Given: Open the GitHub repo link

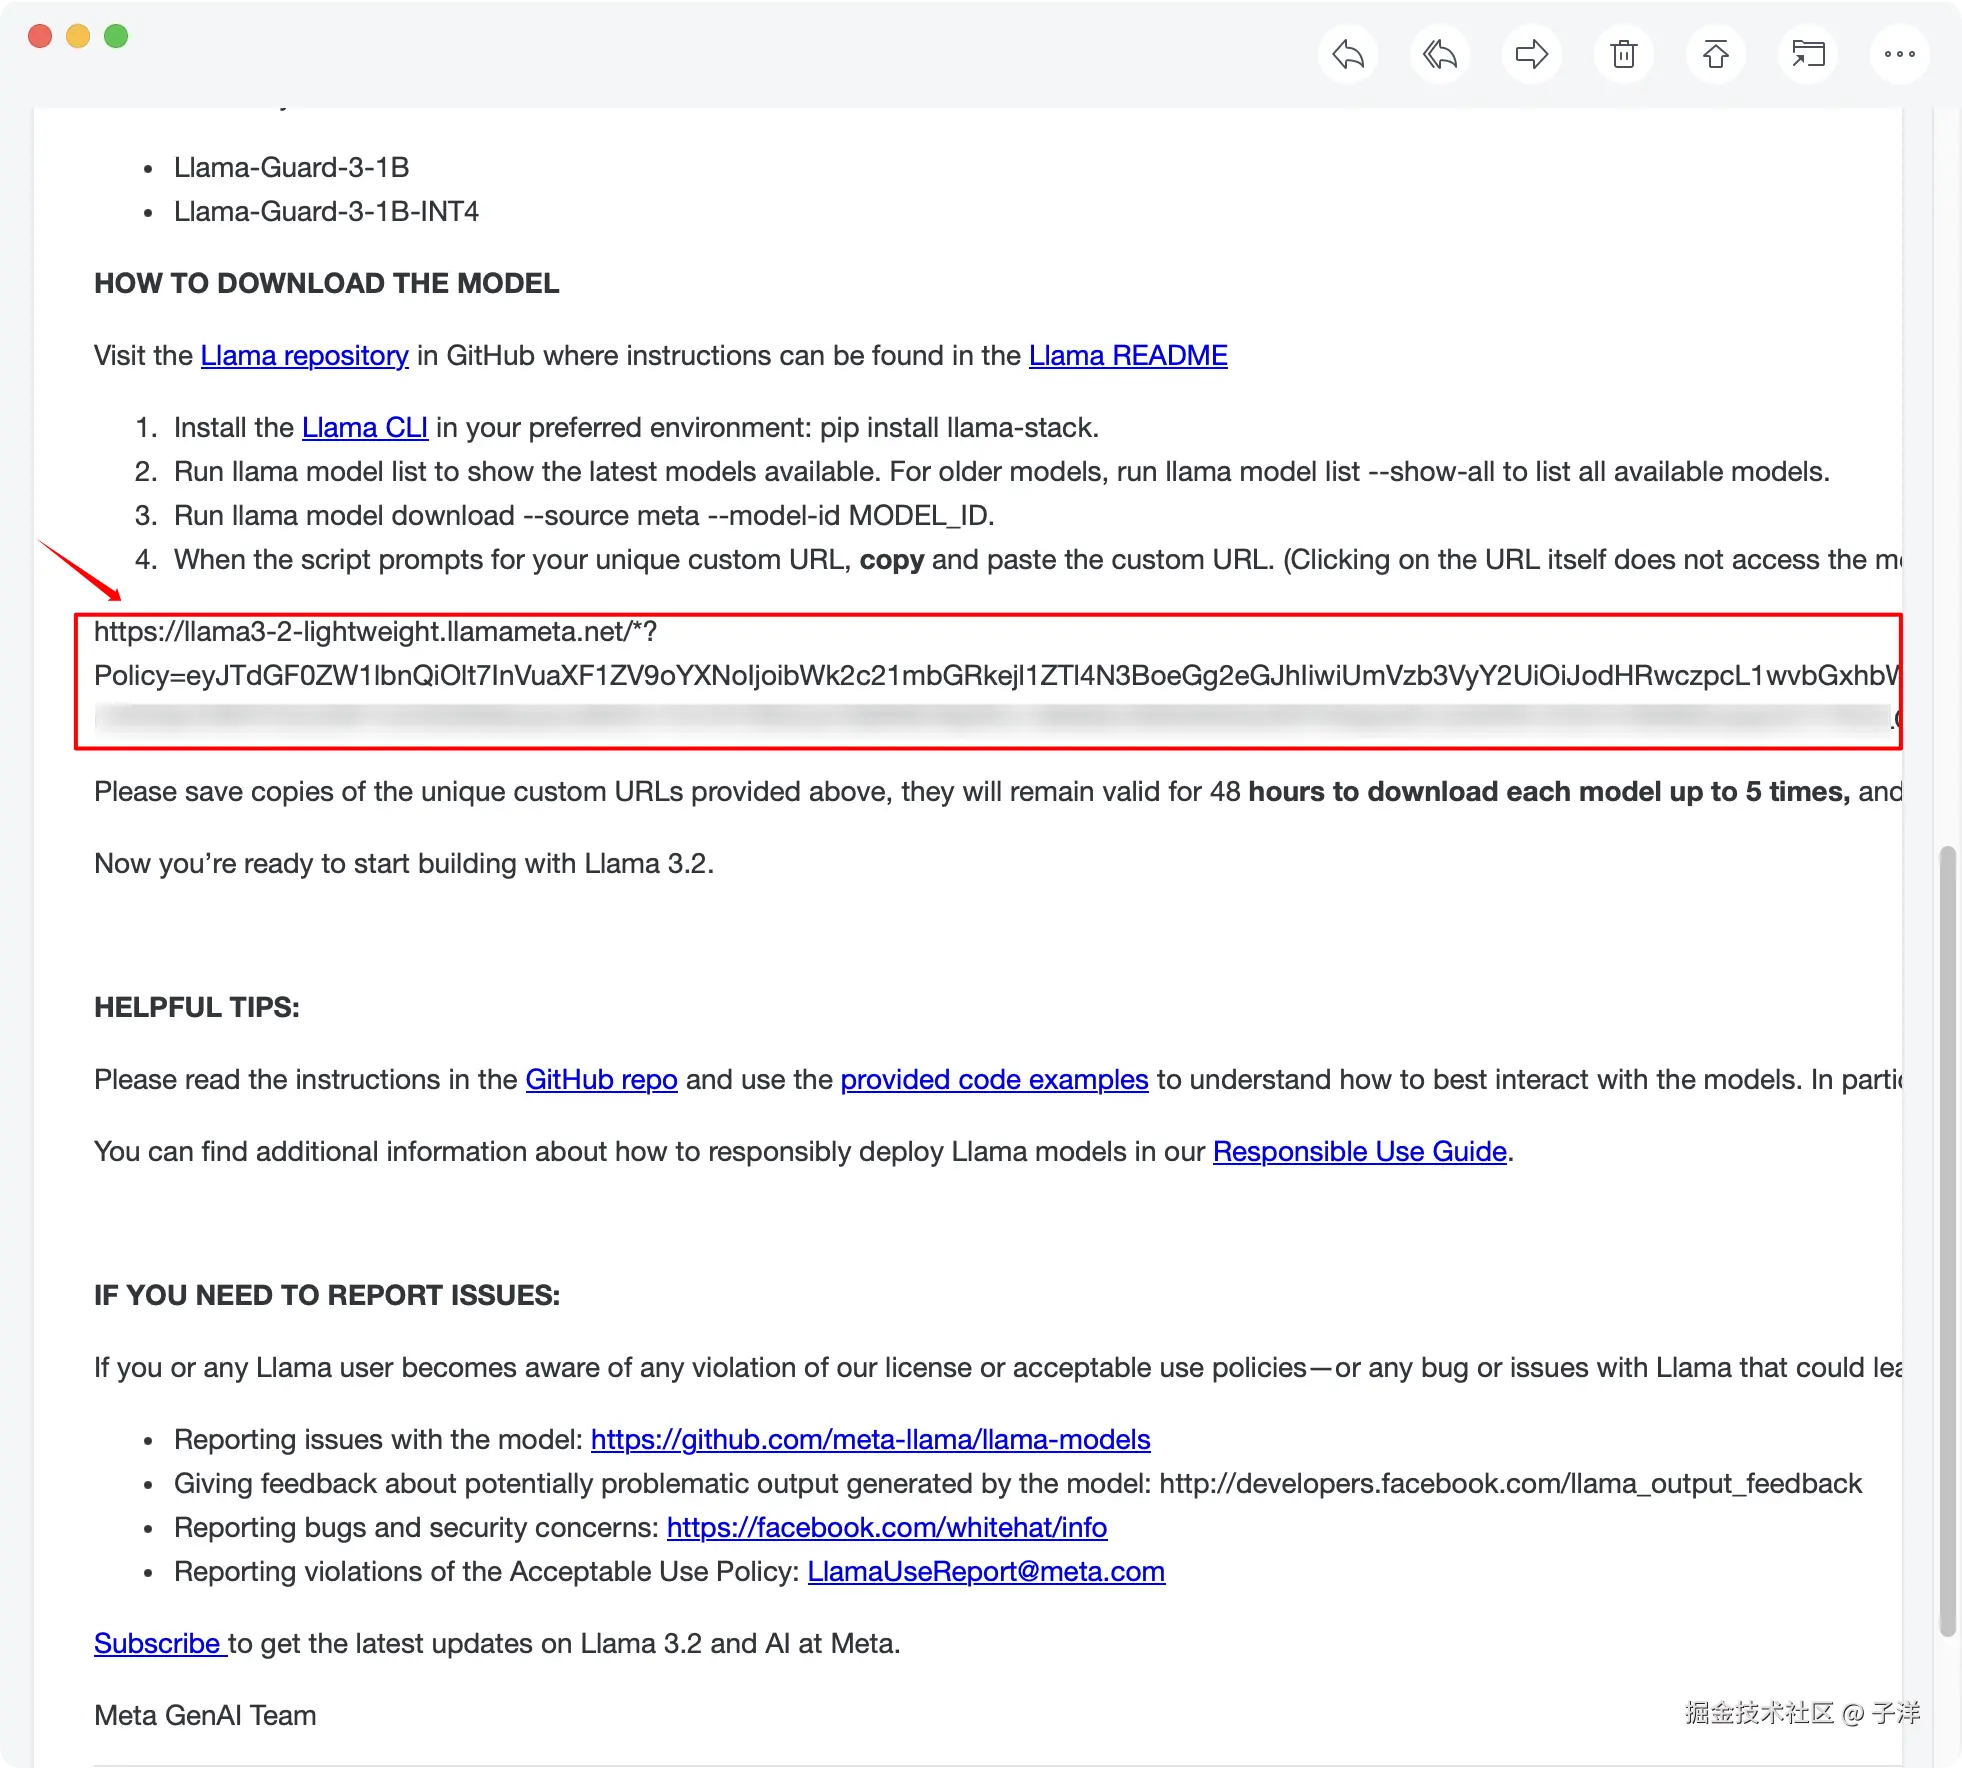Looking at the screenshot, I should 601,1080.
